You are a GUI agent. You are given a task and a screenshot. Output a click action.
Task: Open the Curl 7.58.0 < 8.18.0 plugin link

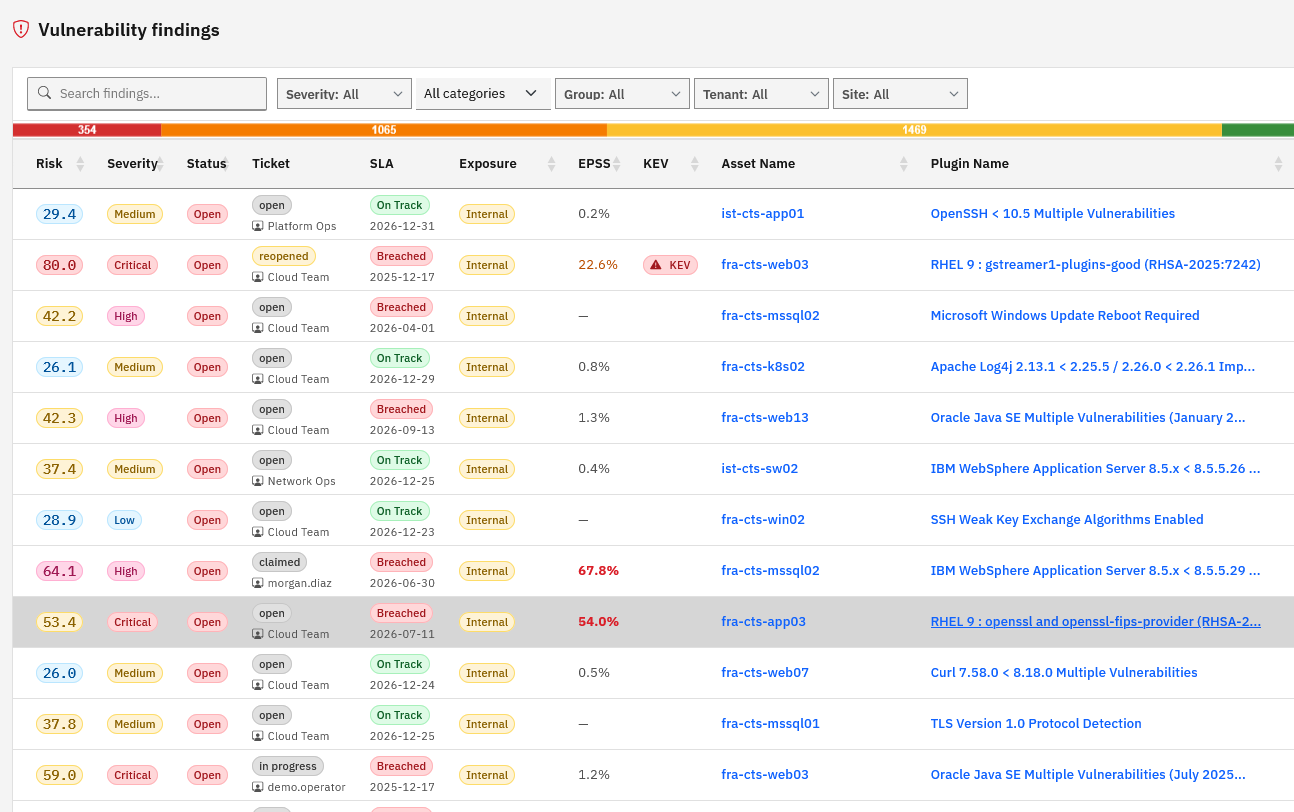click(x=1064, y=673)
